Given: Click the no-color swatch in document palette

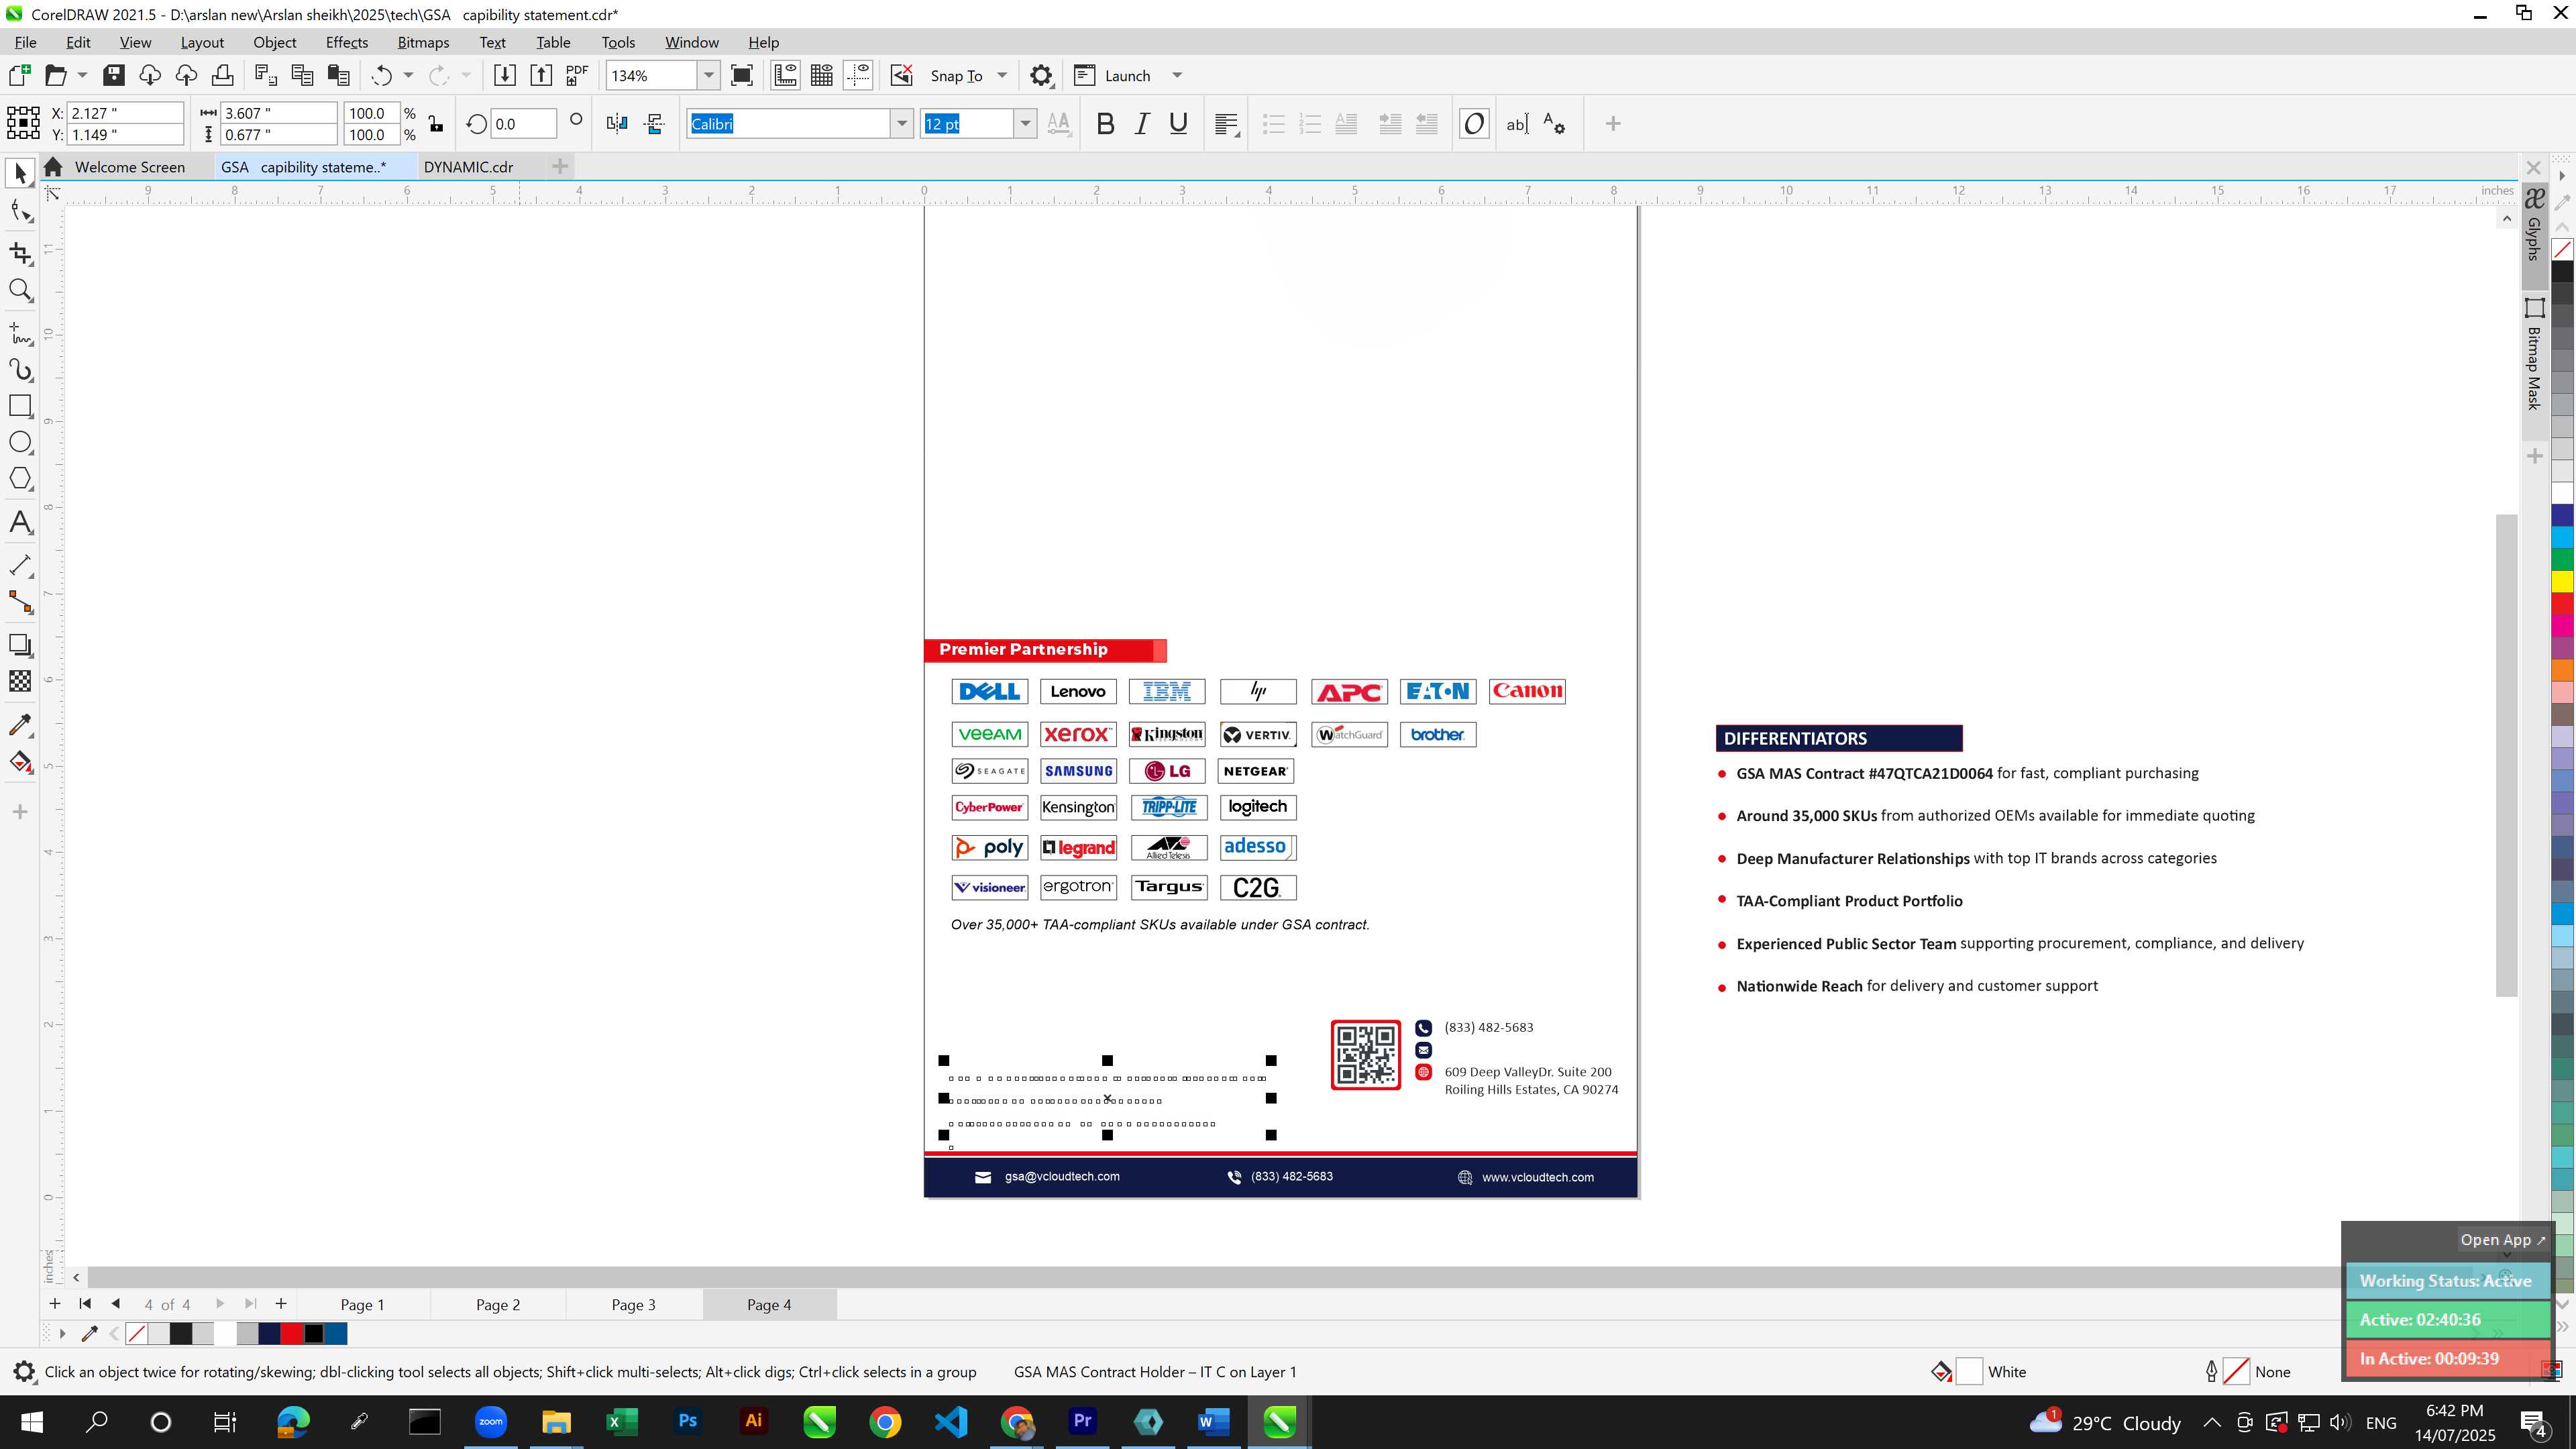Looking at the screenshot, I should coord(137,1333).
